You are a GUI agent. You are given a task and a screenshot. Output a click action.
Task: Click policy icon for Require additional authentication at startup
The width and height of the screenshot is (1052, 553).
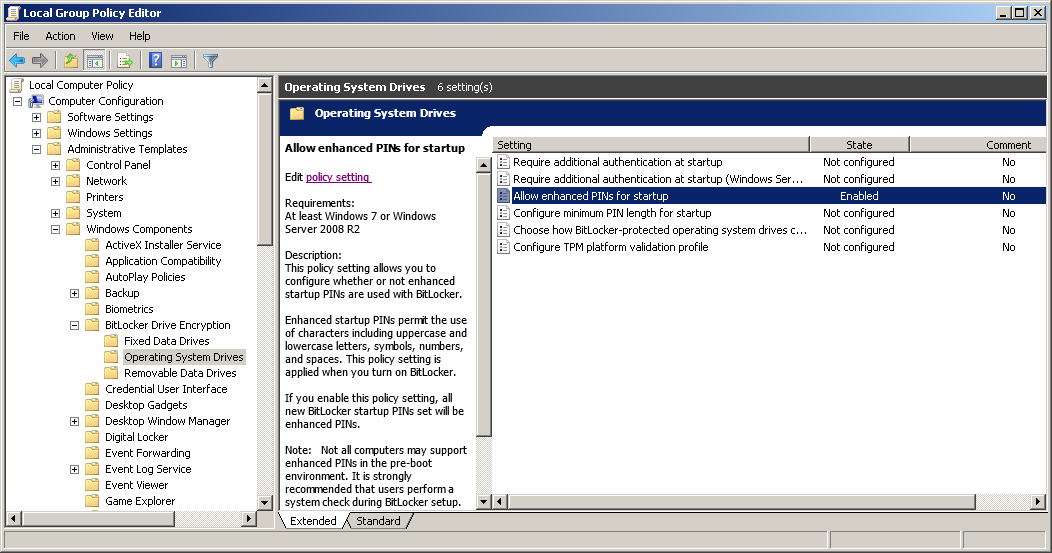pos(503,162)
